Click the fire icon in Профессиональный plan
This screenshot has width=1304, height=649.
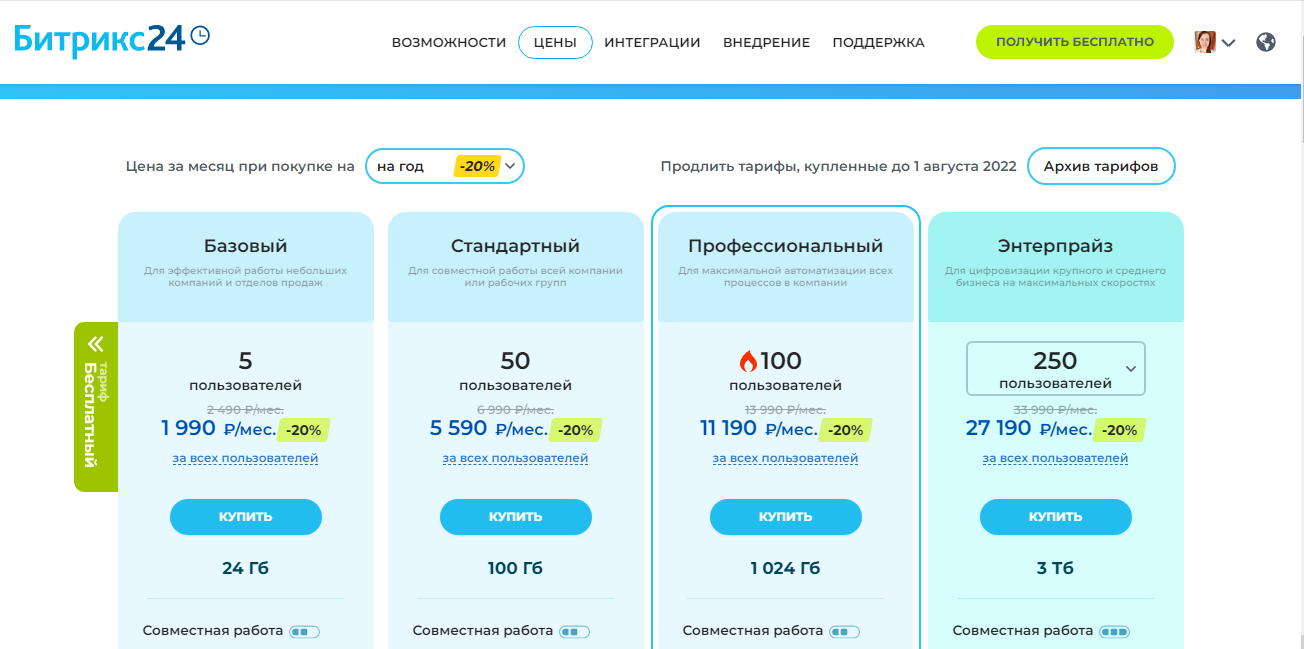[x=748, y=361]
